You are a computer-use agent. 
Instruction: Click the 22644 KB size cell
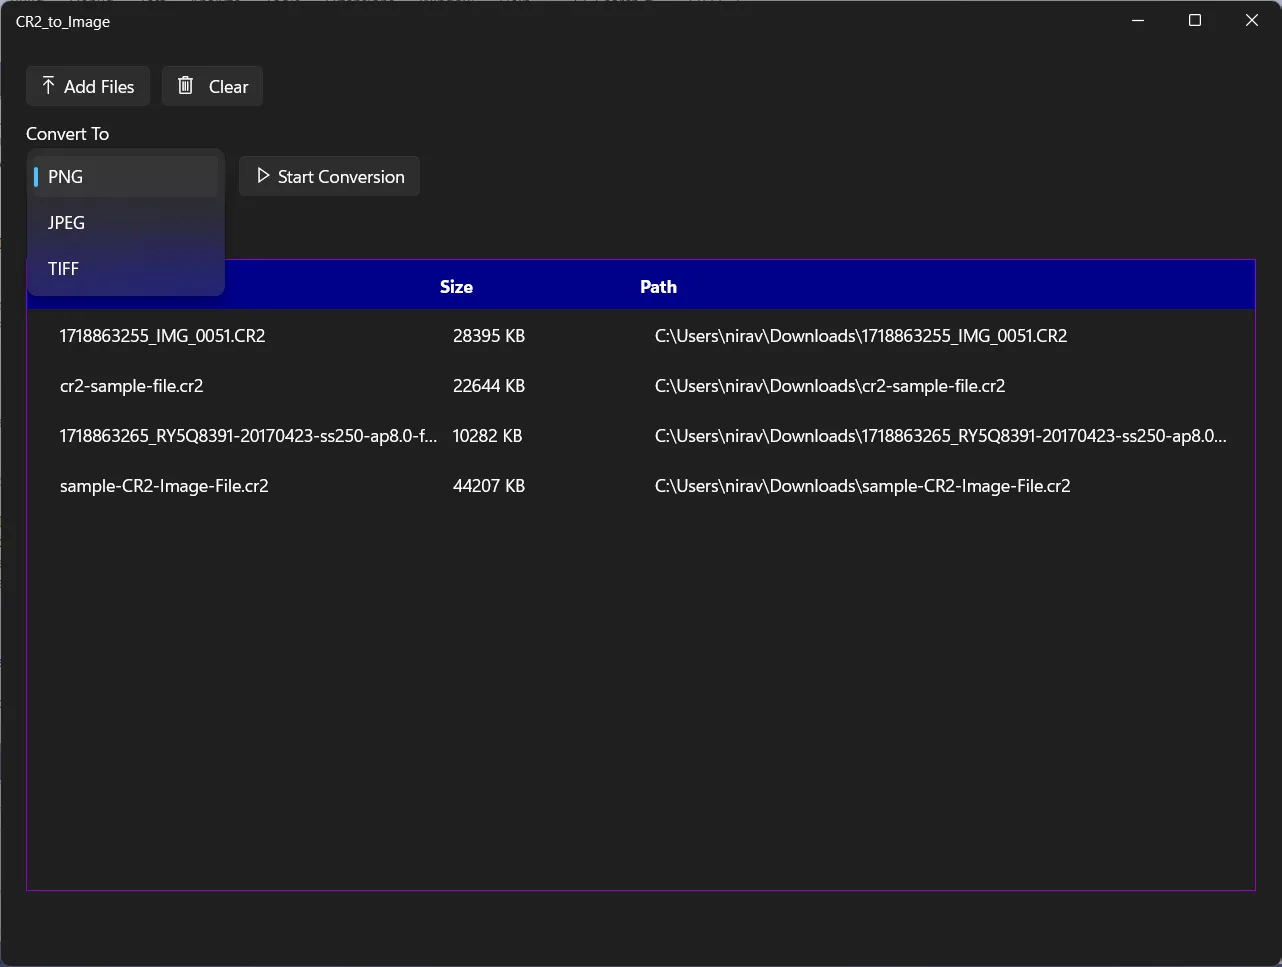tap(489, 386)
